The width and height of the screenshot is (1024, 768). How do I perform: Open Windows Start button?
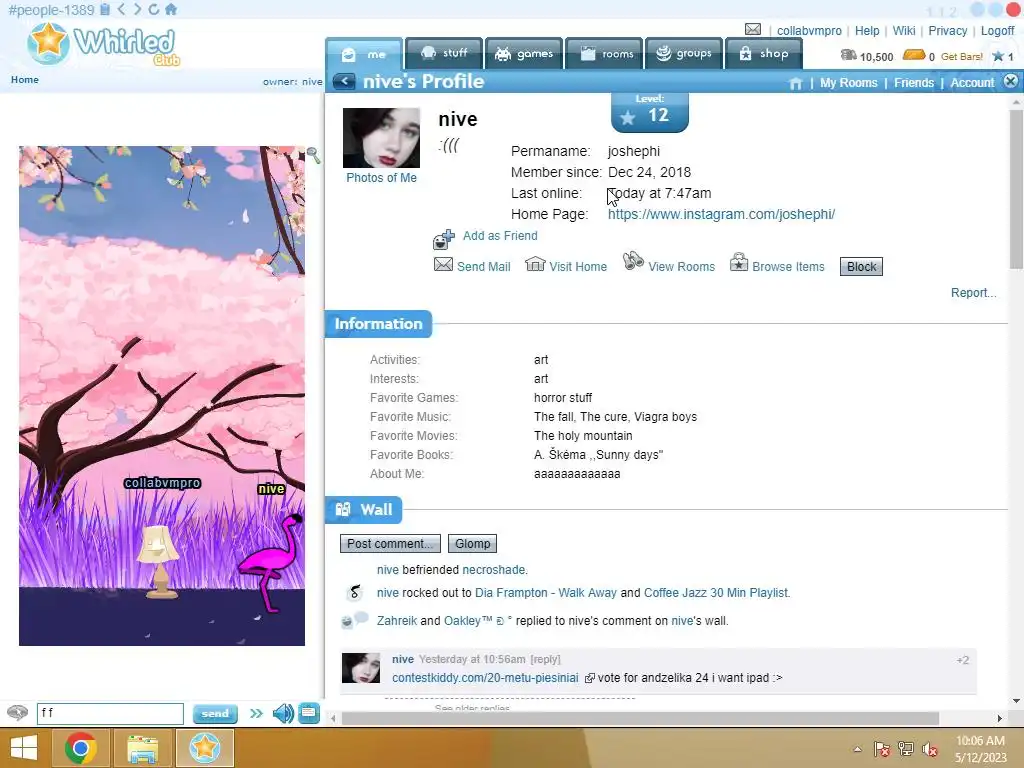click(24, 748)
